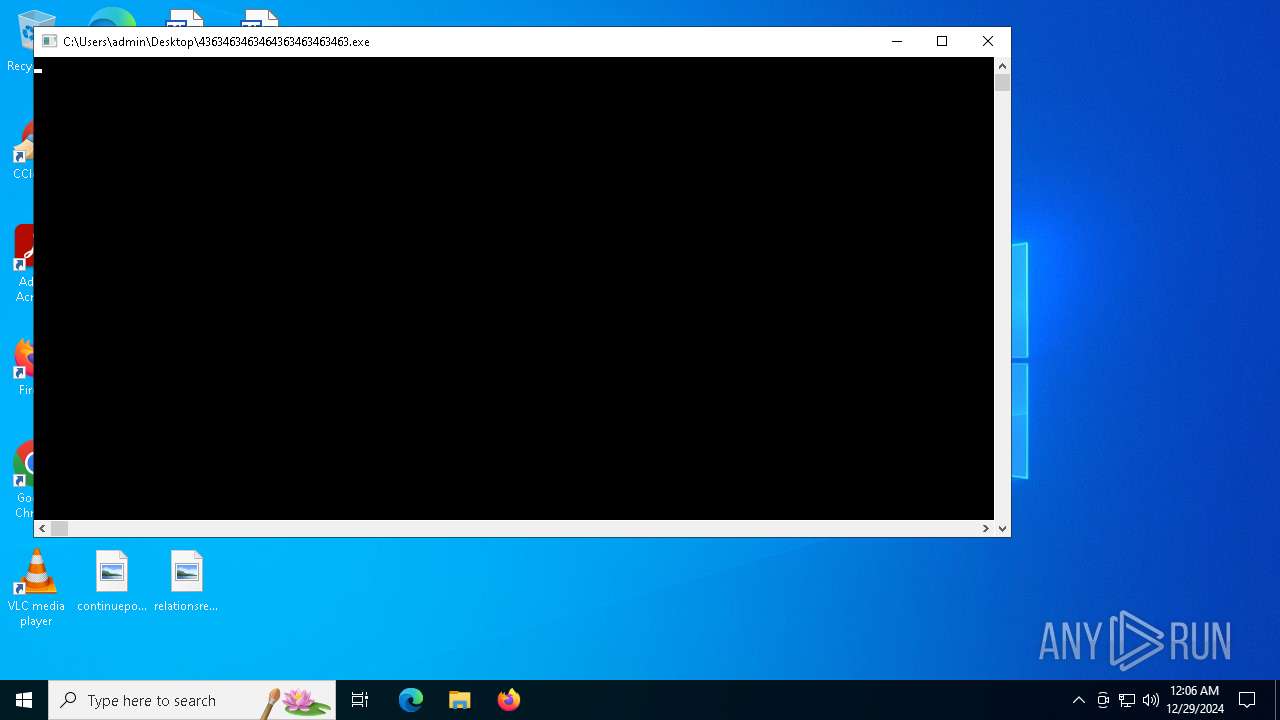Screen dimensions: 1280x720
Task: Click the console title bar path text
Action: [216, 42]
